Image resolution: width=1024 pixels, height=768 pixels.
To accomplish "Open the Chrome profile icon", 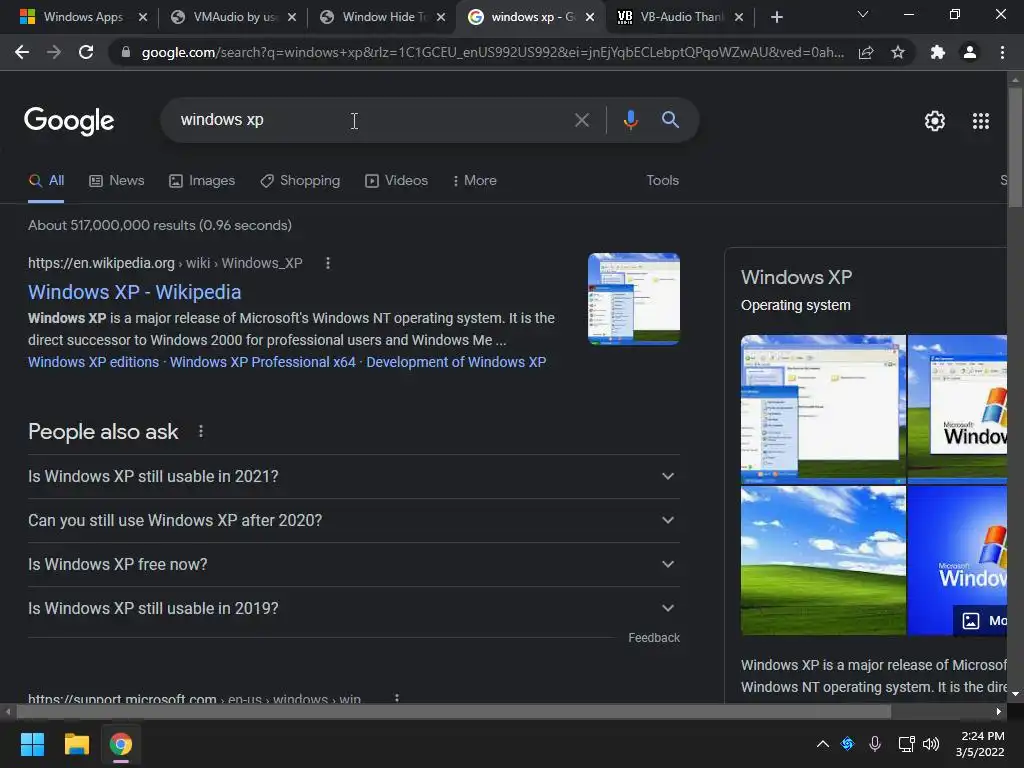I will tap(970, 52).
